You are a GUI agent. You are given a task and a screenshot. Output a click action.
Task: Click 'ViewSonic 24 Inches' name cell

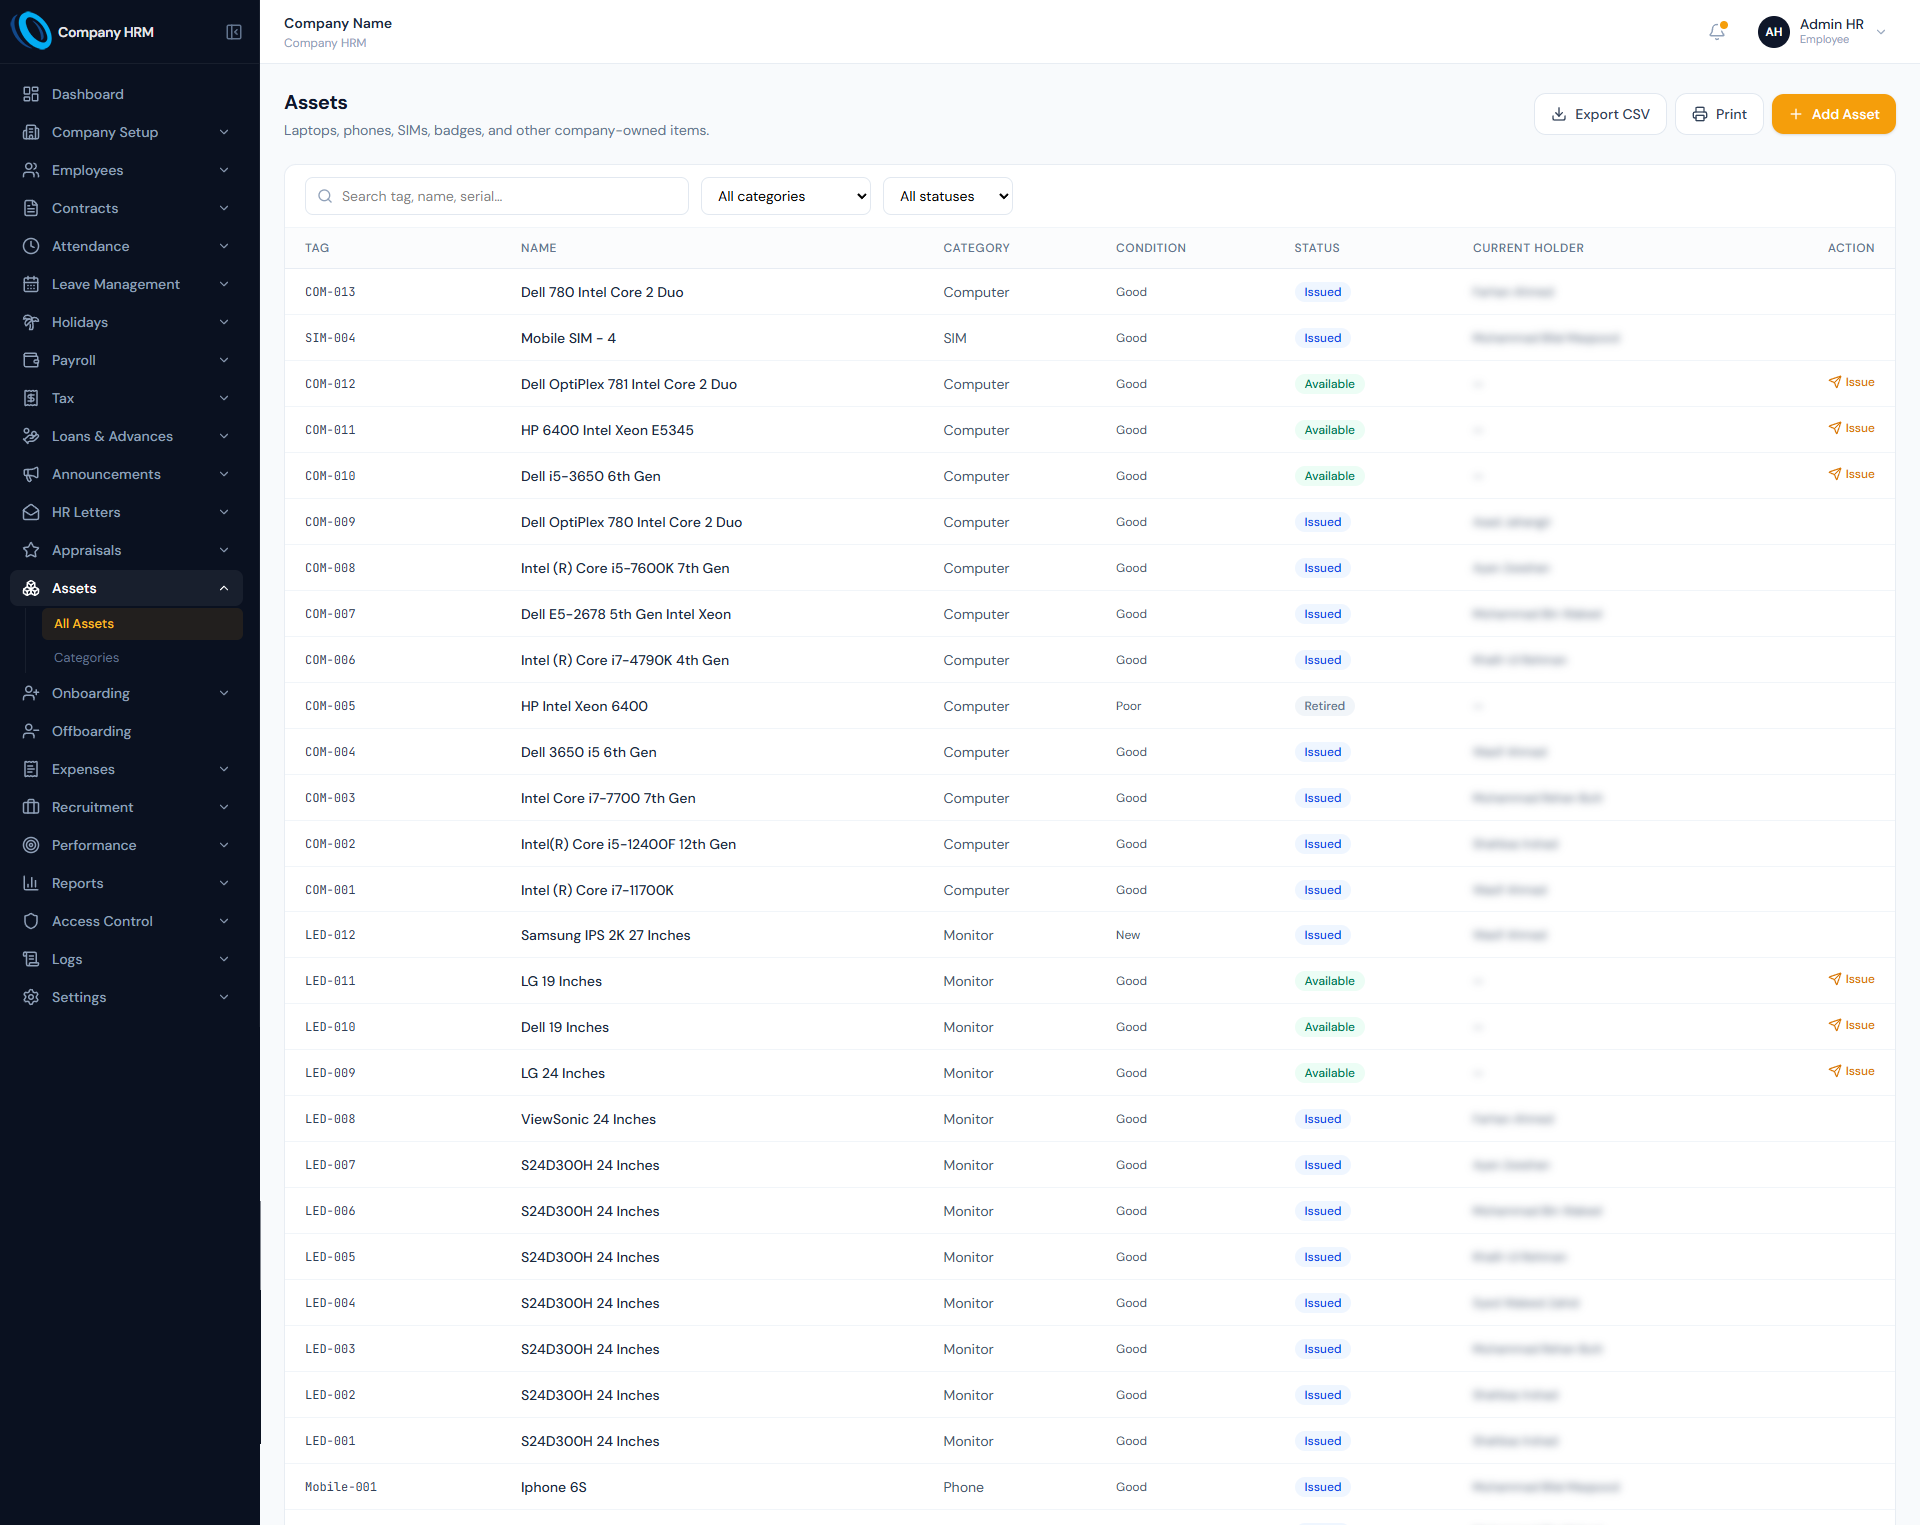[588, 1119]
